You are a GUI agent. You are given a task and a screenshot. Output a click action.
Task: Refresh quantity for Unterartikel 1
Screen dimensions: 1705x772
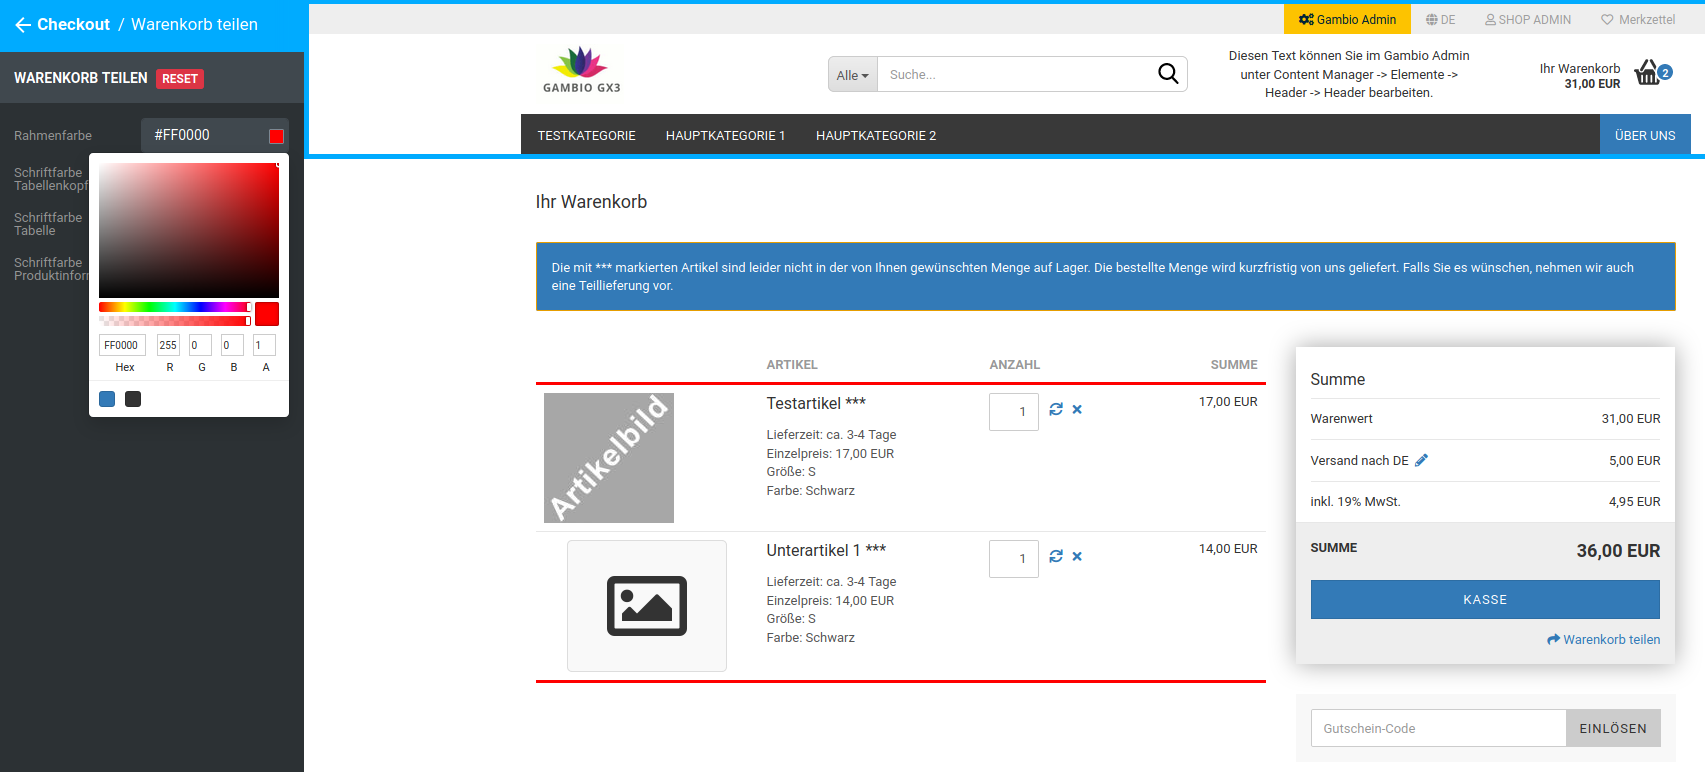(1056, 556)
